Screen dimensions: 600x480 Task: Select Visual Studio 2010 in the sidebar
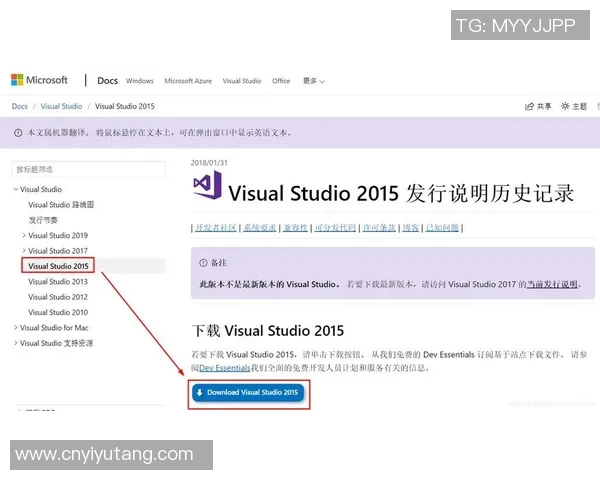pos(58,312)
